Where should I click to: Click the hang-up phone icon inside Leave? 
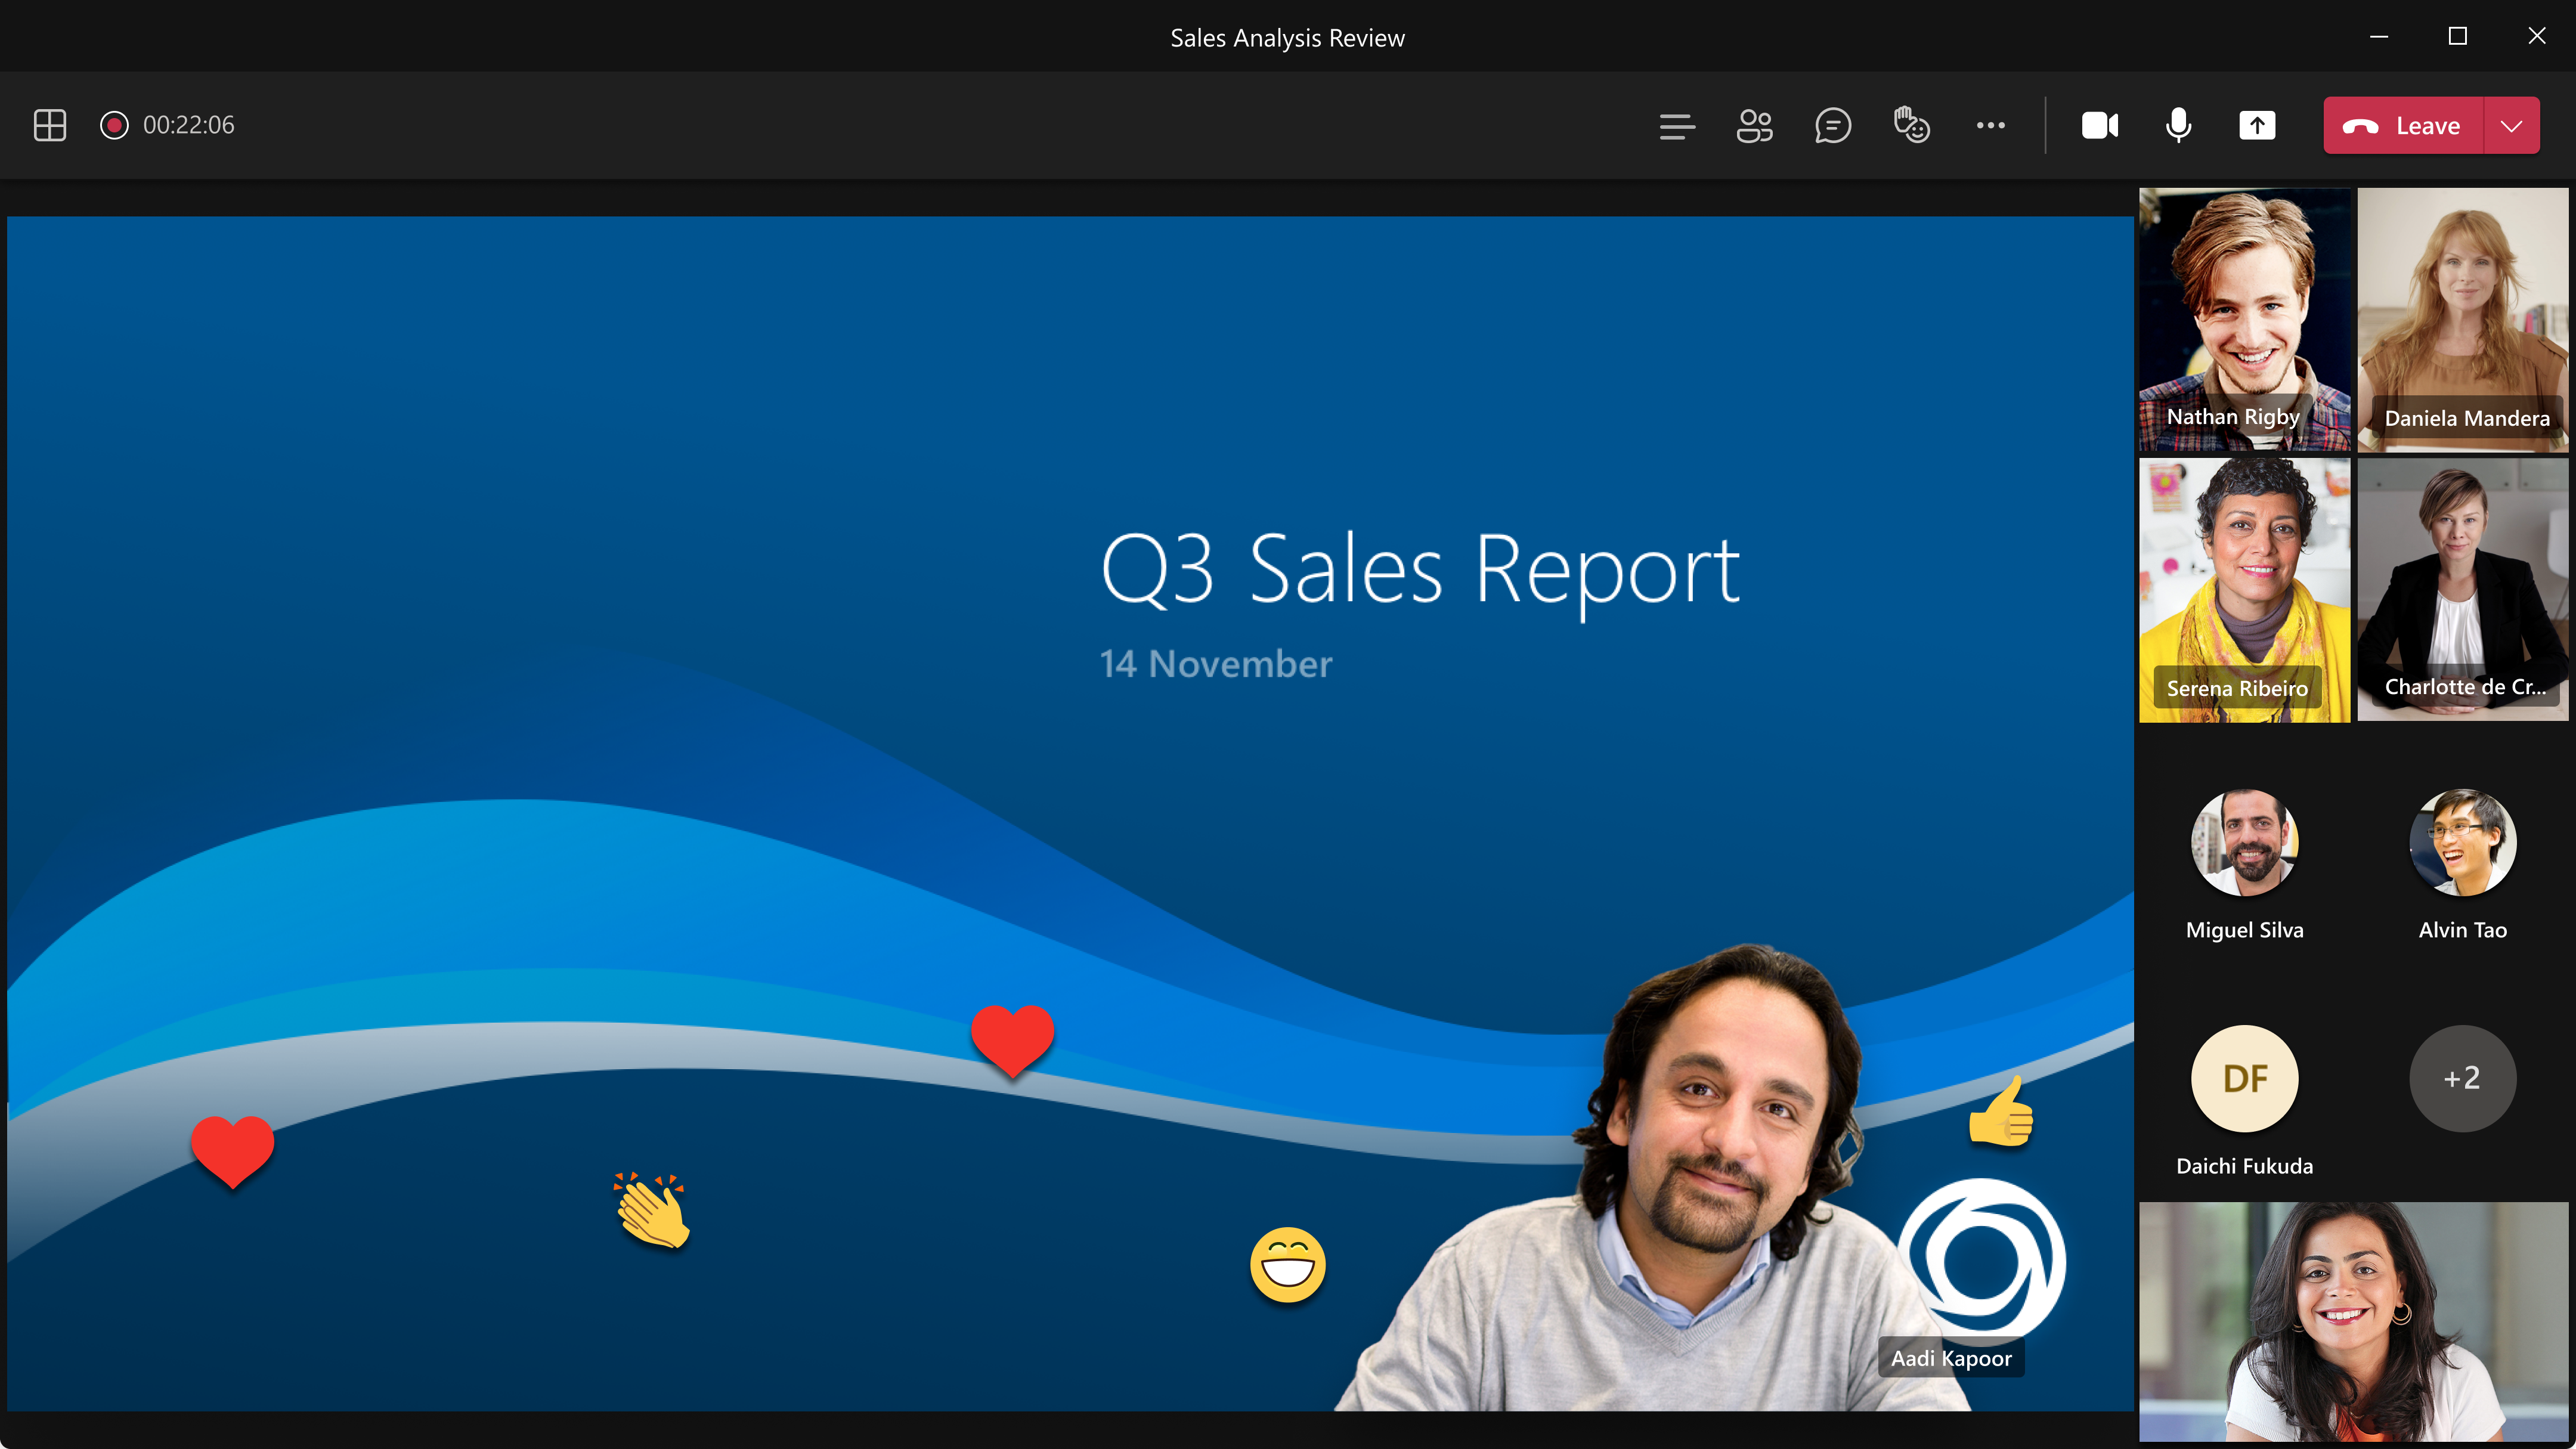click(2362, 125)
